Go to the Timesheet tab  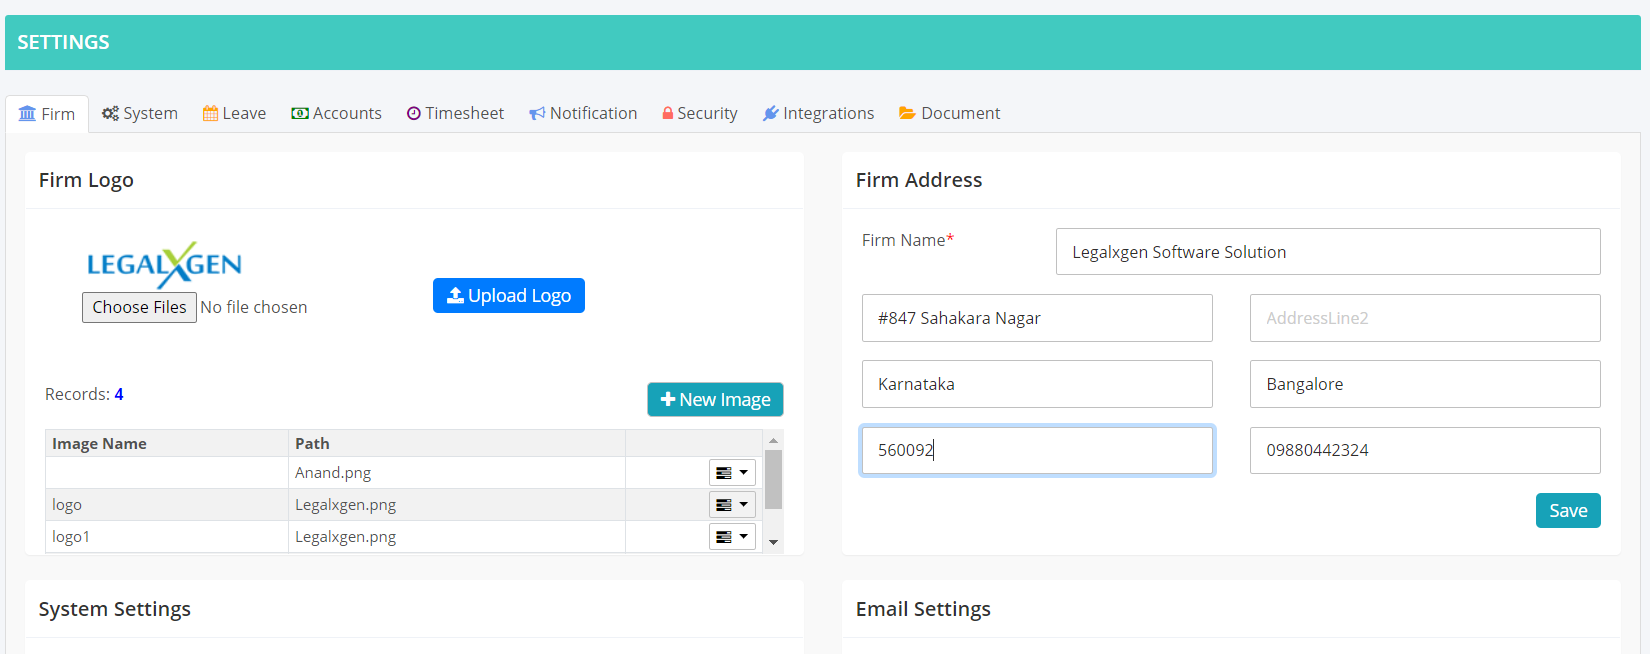tap(455, 113)
